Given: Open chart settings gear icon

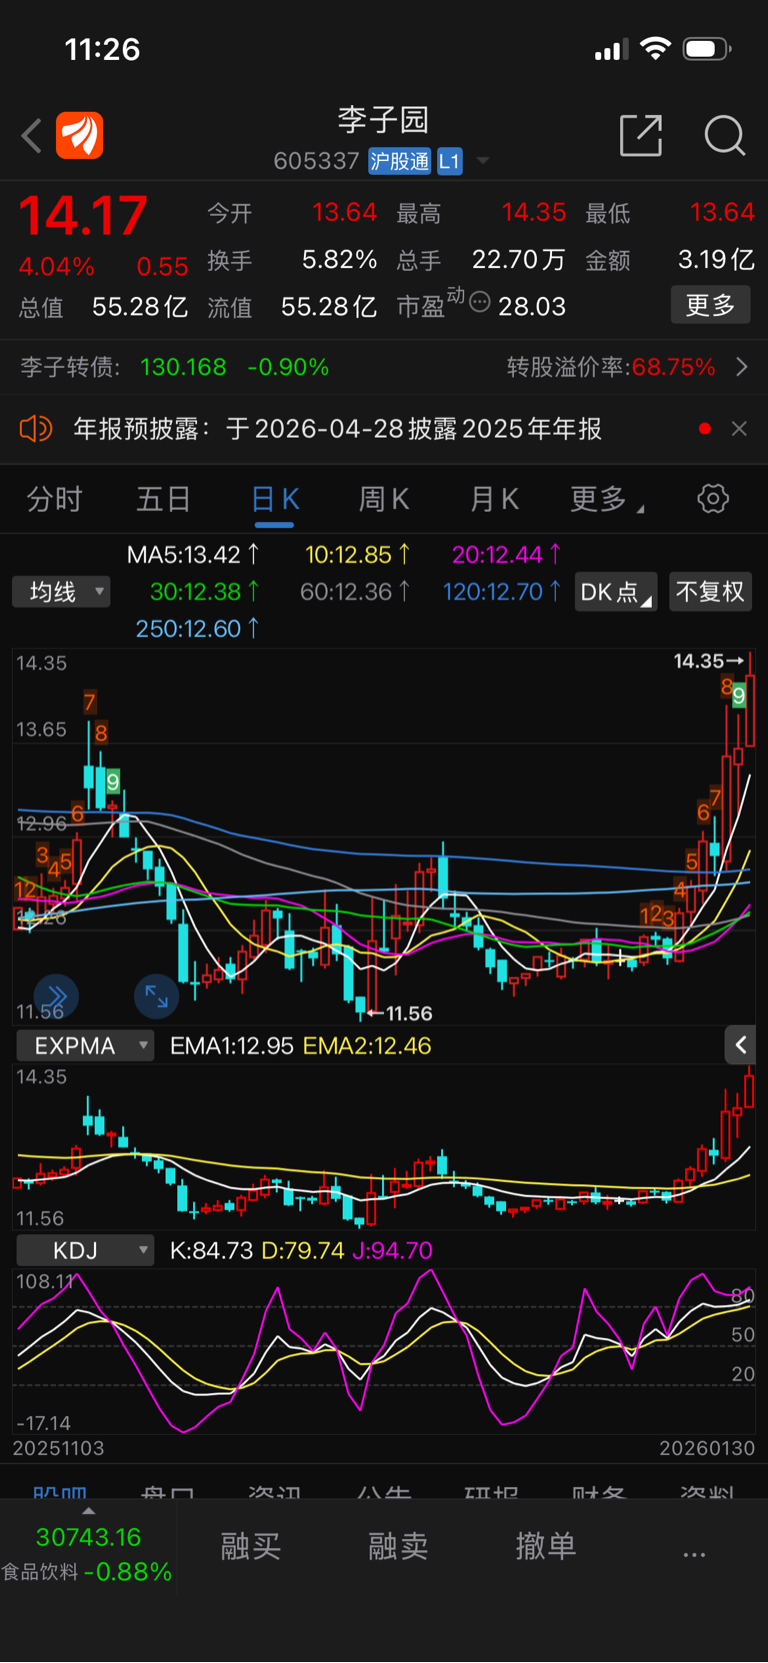Looking at the screenshot, I should (713, 498).
